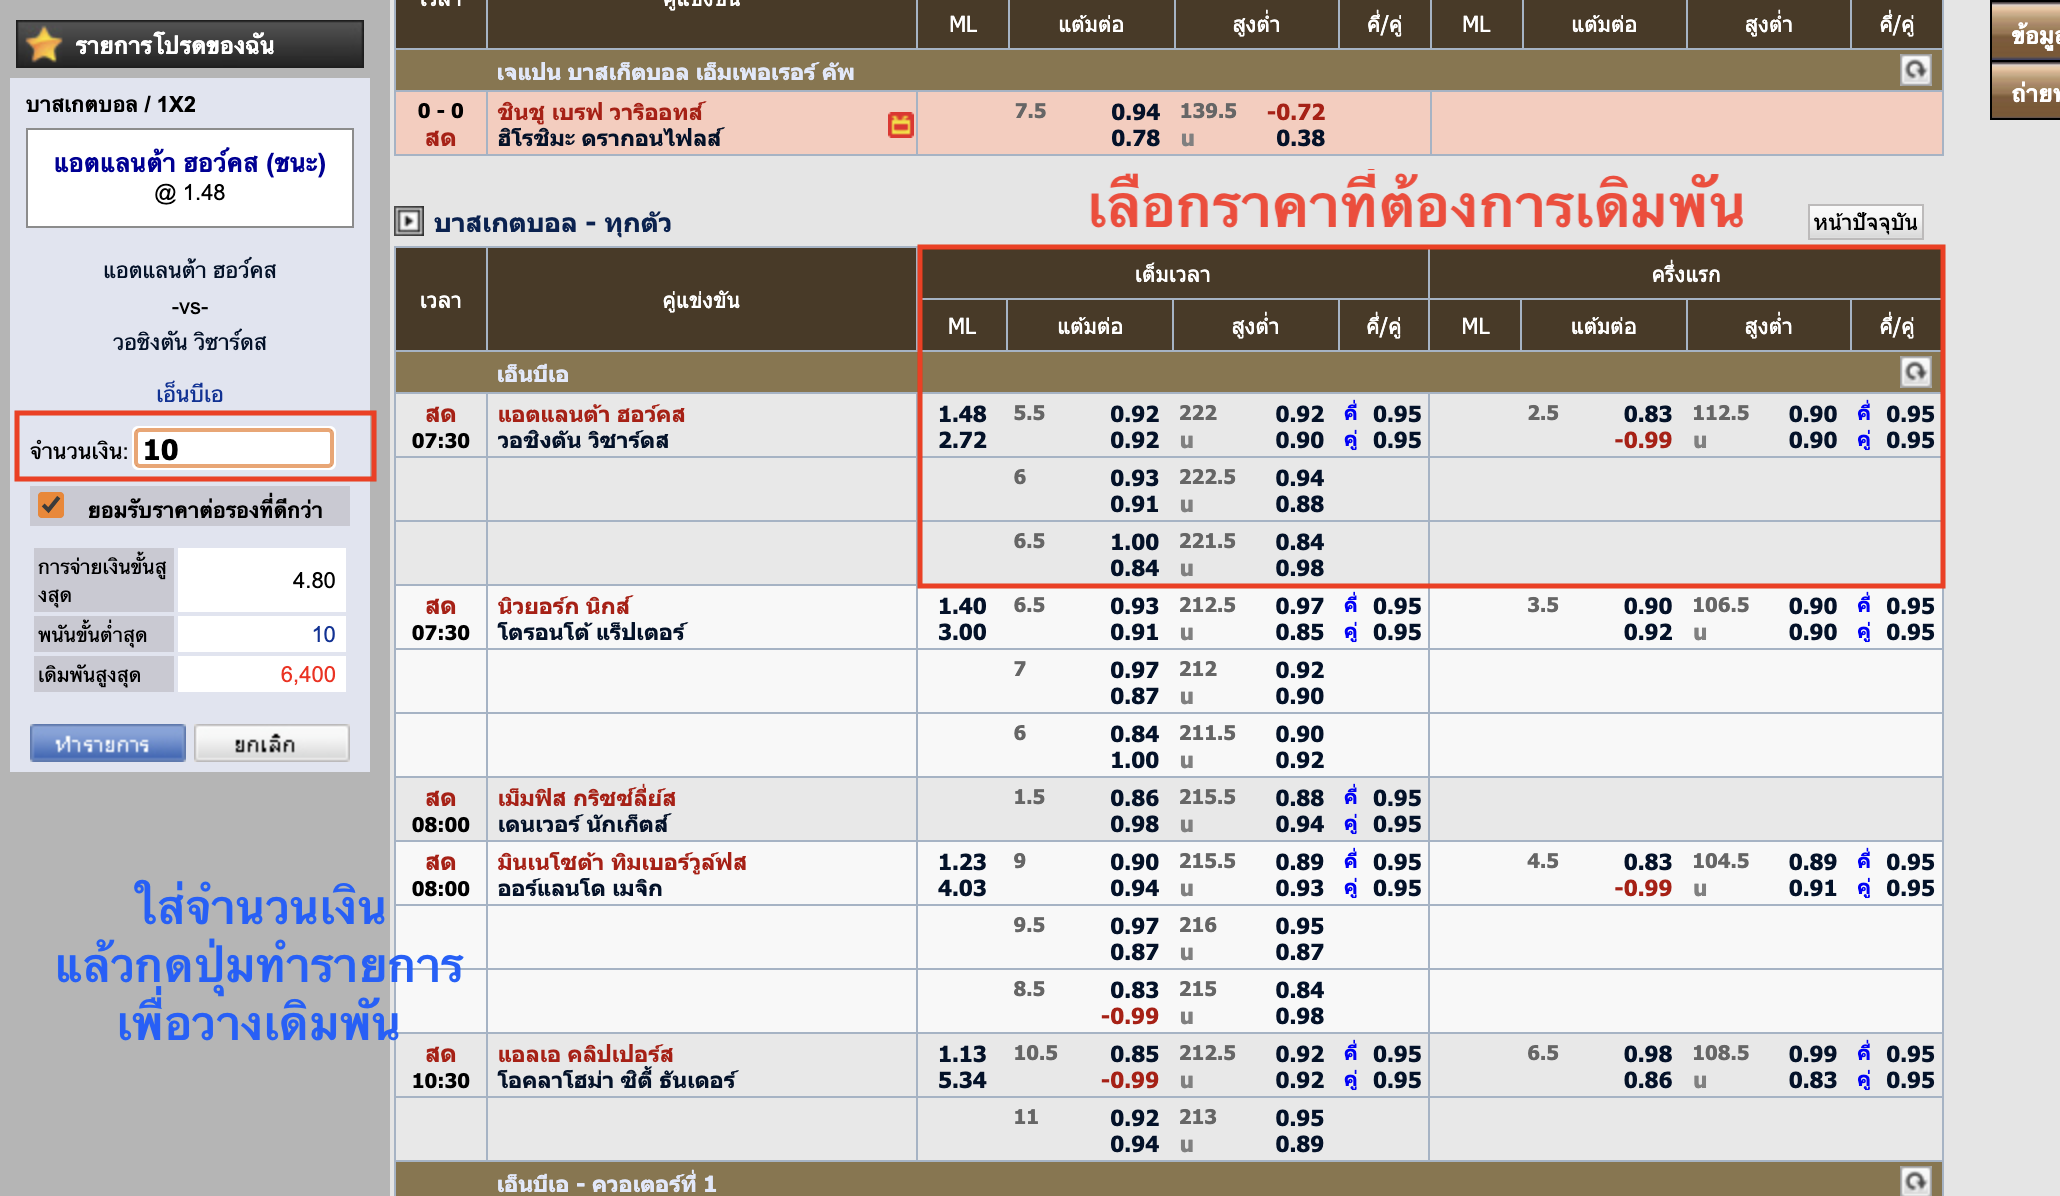The width and height of the screenshot is (2060, 1196).
Task: Click the first half column header
Action: [1685, 274]
